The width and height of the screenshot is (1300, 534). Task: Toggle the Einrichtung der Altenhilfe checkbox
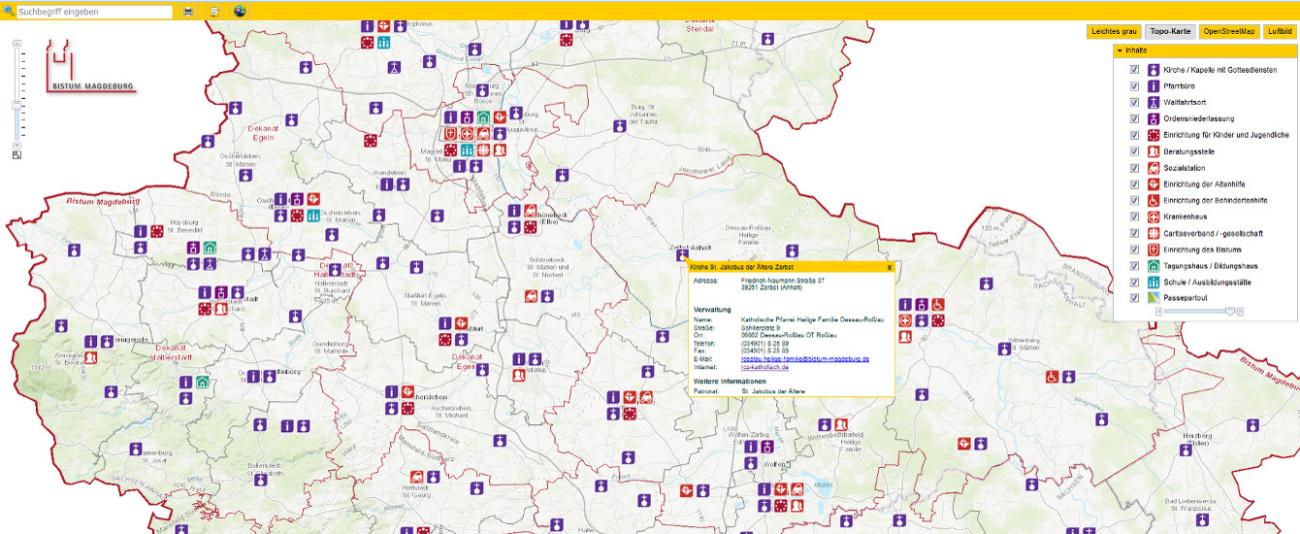pyautogui.click(x=1133, y=184)
